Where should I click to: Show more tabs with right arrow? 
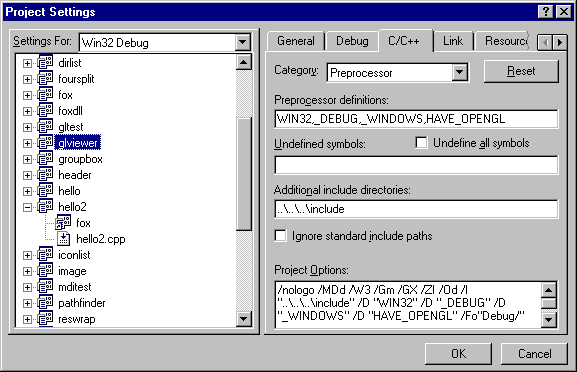pos(560,42)
